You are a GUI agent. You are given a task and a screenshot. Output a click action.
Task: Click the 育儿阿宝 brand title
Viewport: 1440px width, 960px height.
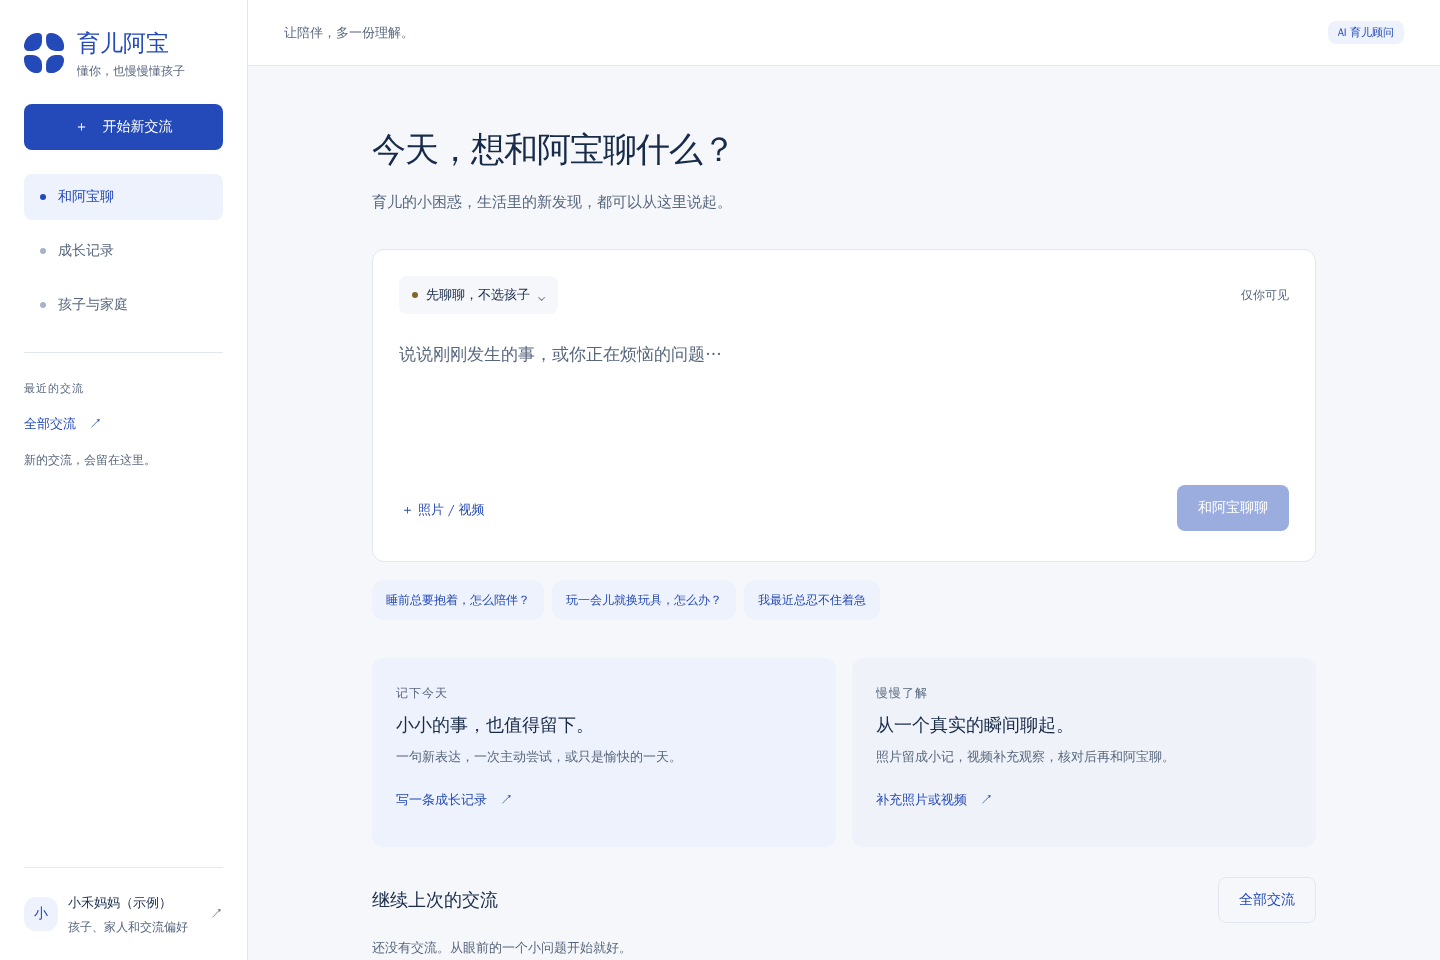(x=123, y=44)
